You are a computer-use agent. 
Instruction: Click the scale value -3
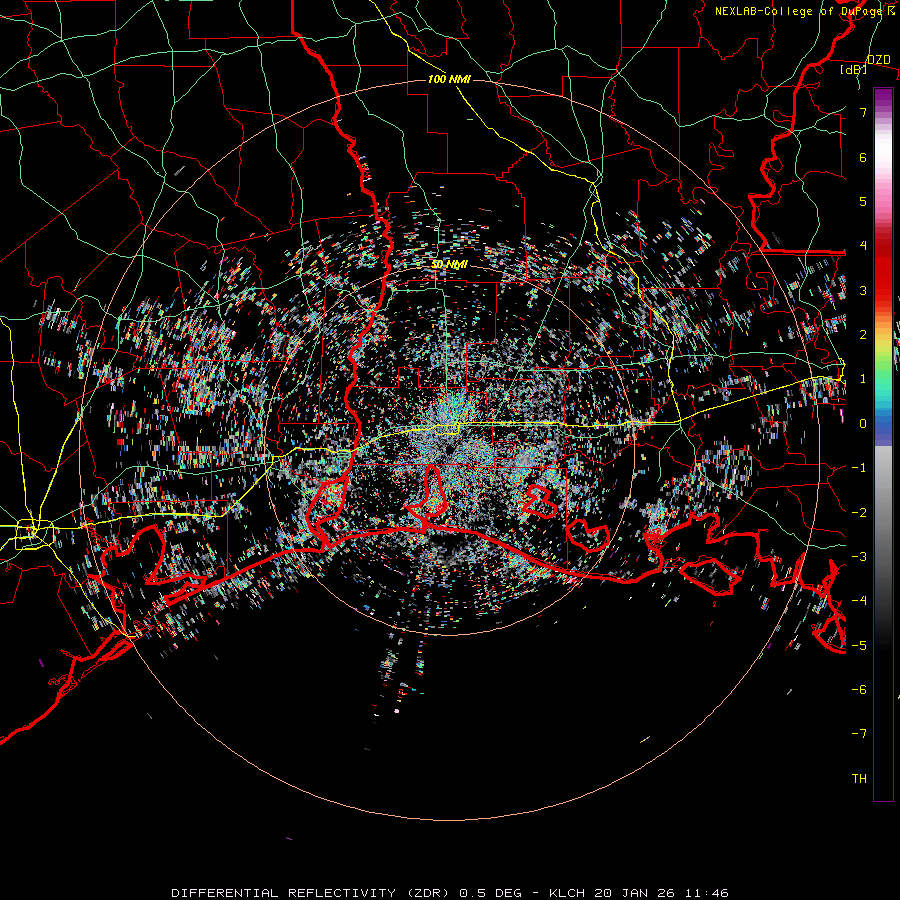click(859, 557)
